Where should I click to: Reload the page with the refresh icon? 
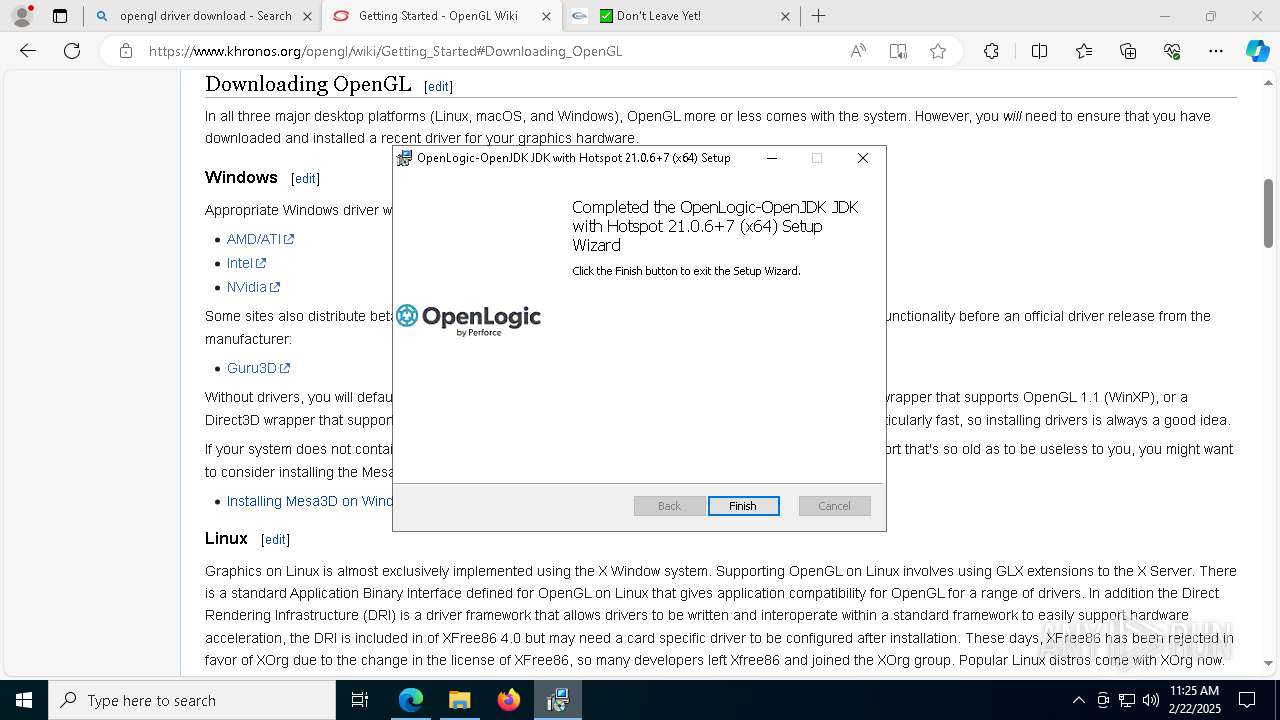pos(72,51)
